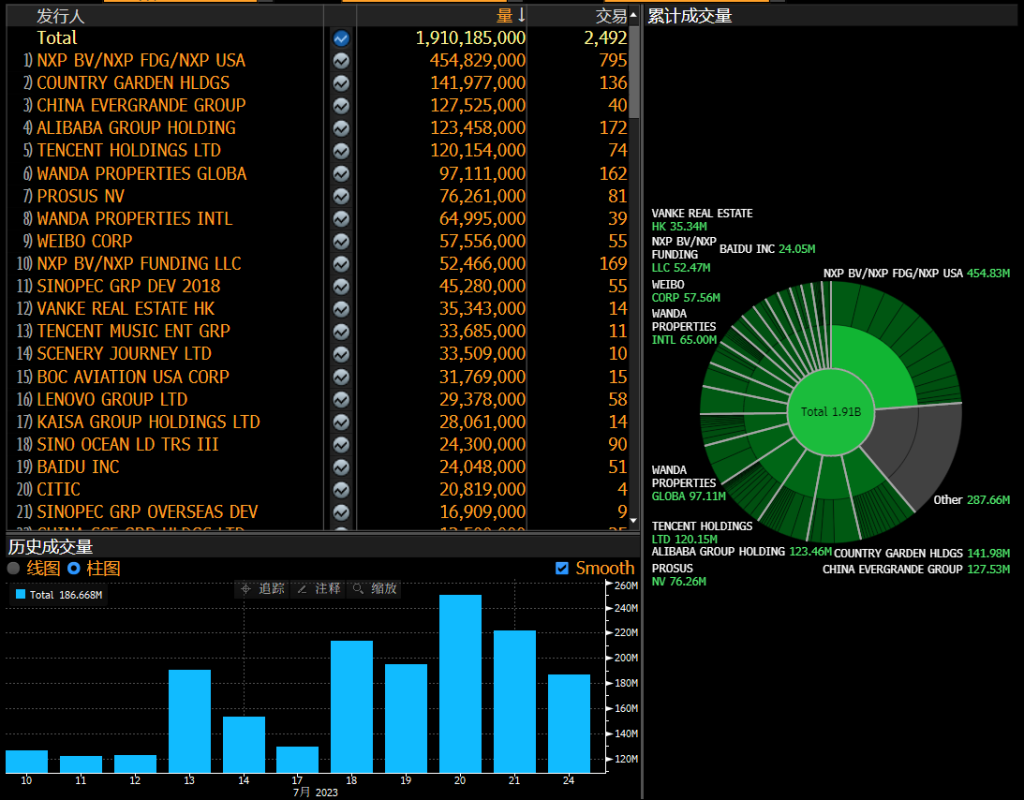This screenshot has width=1024, height=800.
Task: Activate the 缩放 zoom magnifier tool
Action: (x=375, y=589)
